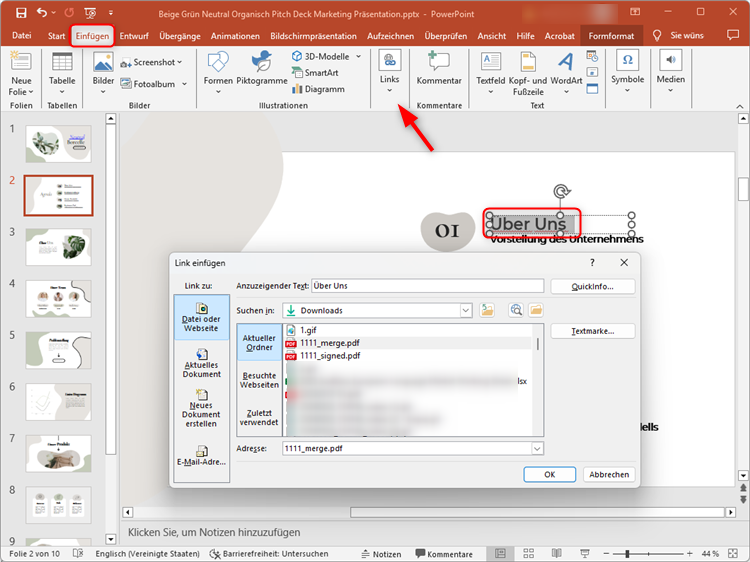Select Neues Dokument erstellen link type
The image size is (750, 562).
pos(201,408)
